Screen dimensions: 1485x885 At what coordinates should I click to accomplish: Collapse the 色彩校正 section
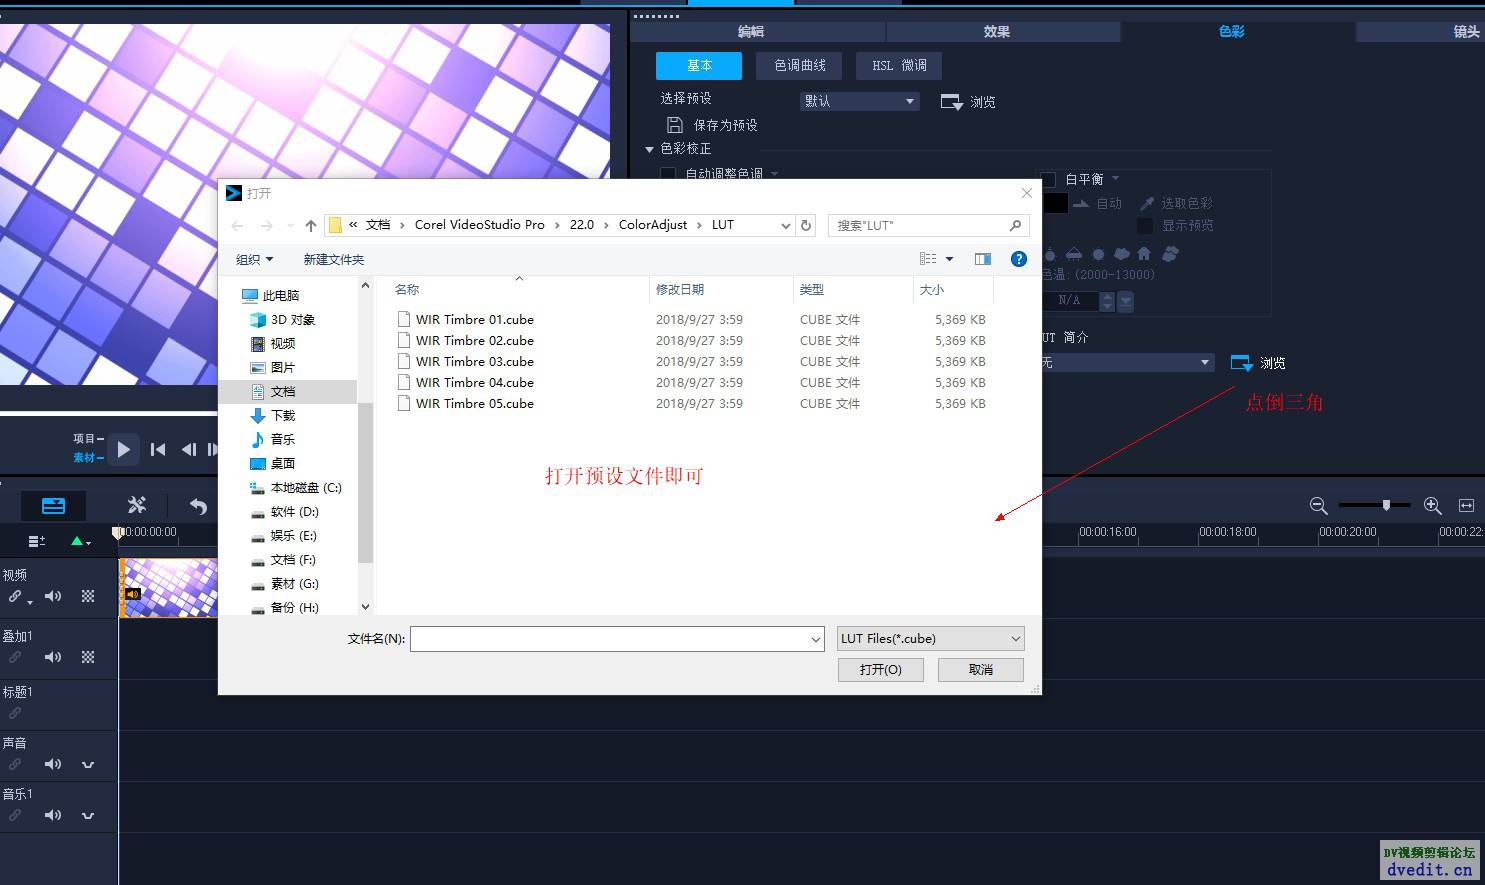tap(649, 149)
